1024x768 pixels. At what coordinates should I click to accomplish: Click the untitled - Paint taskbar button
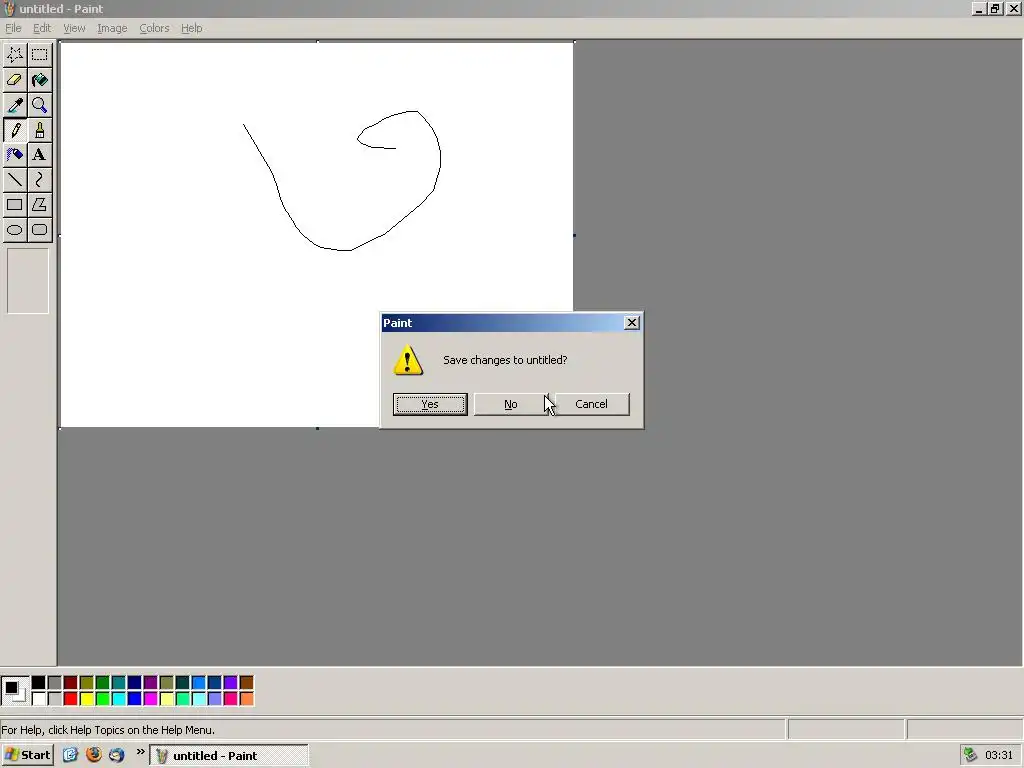tap(229, 755)
